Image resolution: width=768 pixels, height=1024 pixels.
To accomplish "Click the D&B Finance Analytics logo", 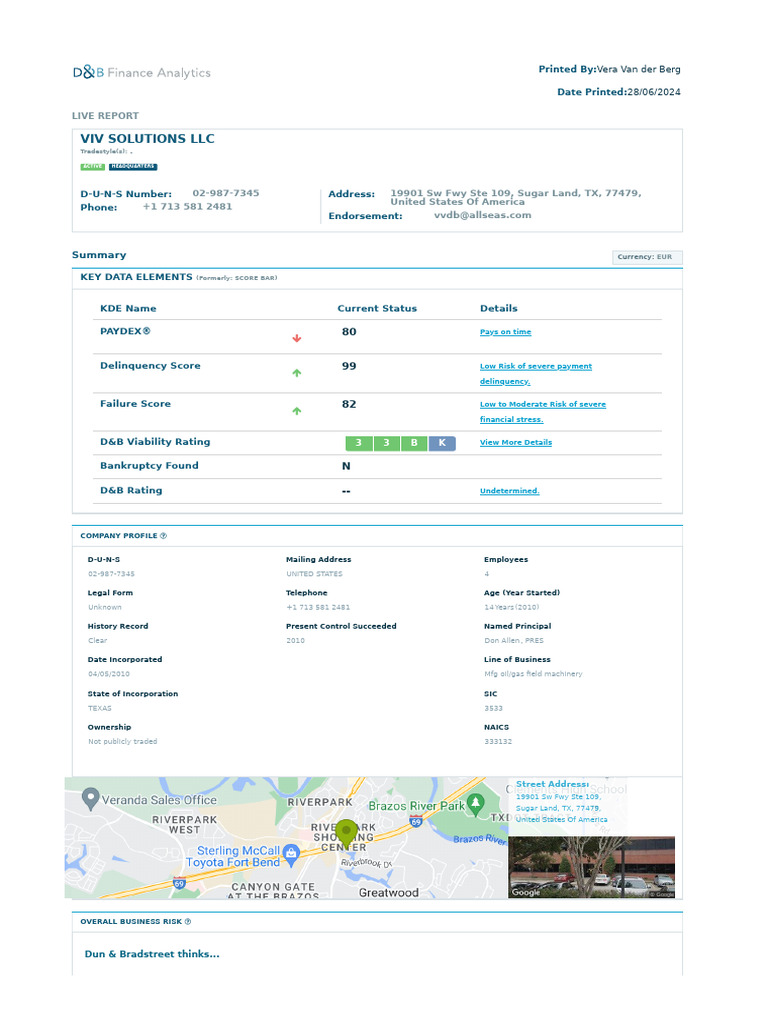I will click(142, 72).
